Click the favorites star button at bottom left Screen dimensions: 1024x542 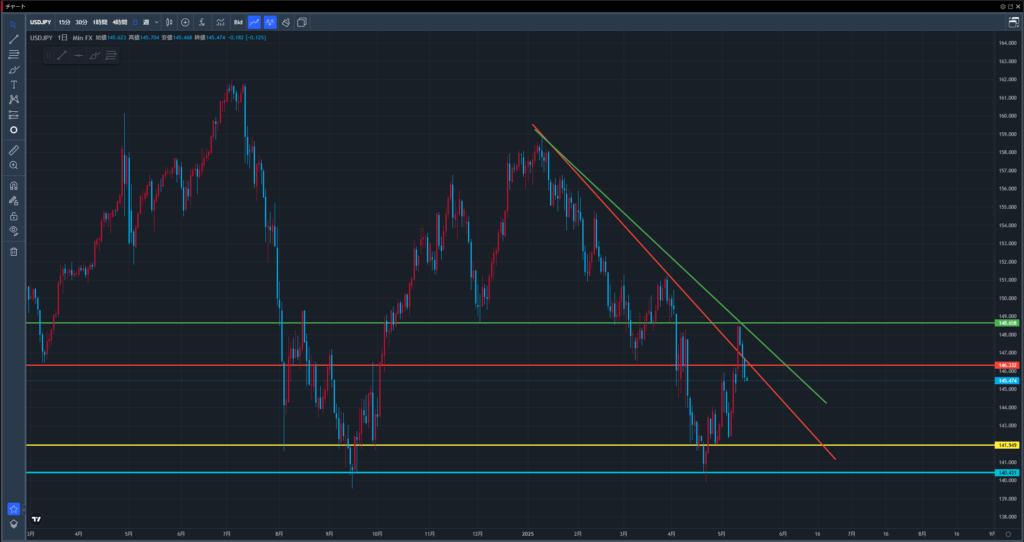[x=13, y=509]
